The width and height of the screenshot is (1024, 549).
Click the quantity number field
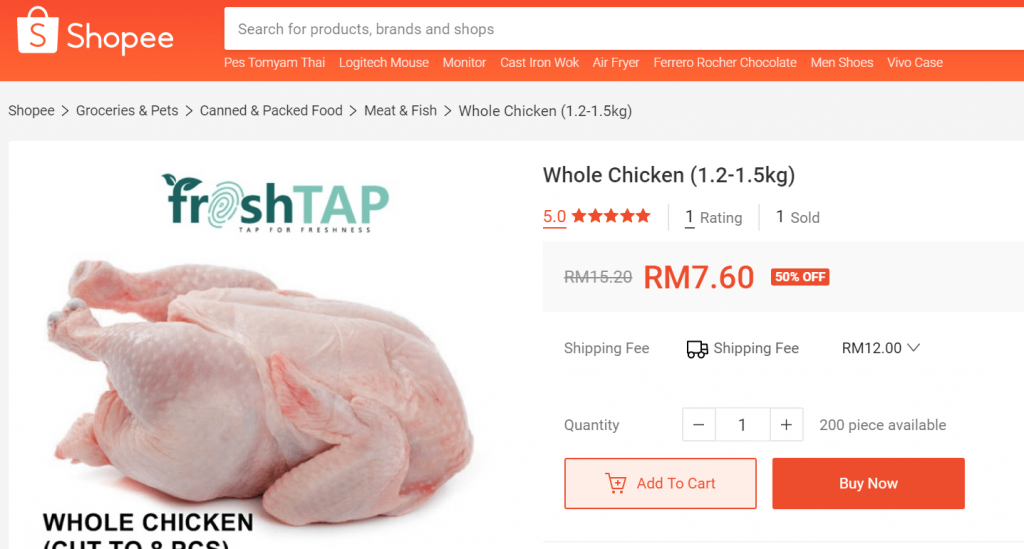[x=743, y=425]
